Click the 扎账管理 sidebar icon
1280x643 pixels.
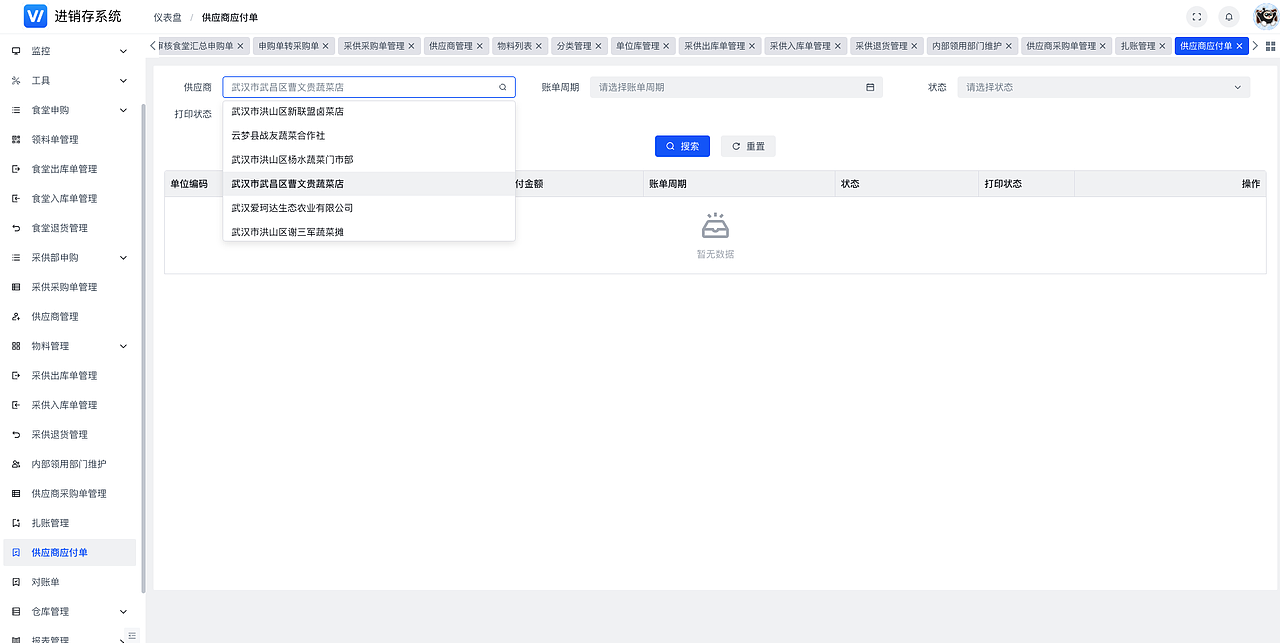coord(16,523)
